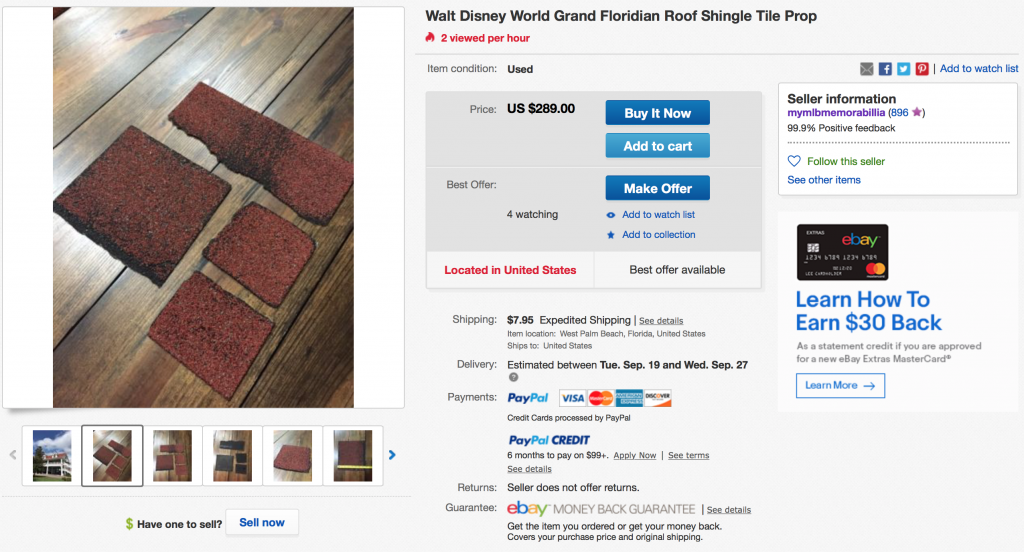Open shipping See details link
This screenshot has height=552, width=1024.
click(661, 321)
